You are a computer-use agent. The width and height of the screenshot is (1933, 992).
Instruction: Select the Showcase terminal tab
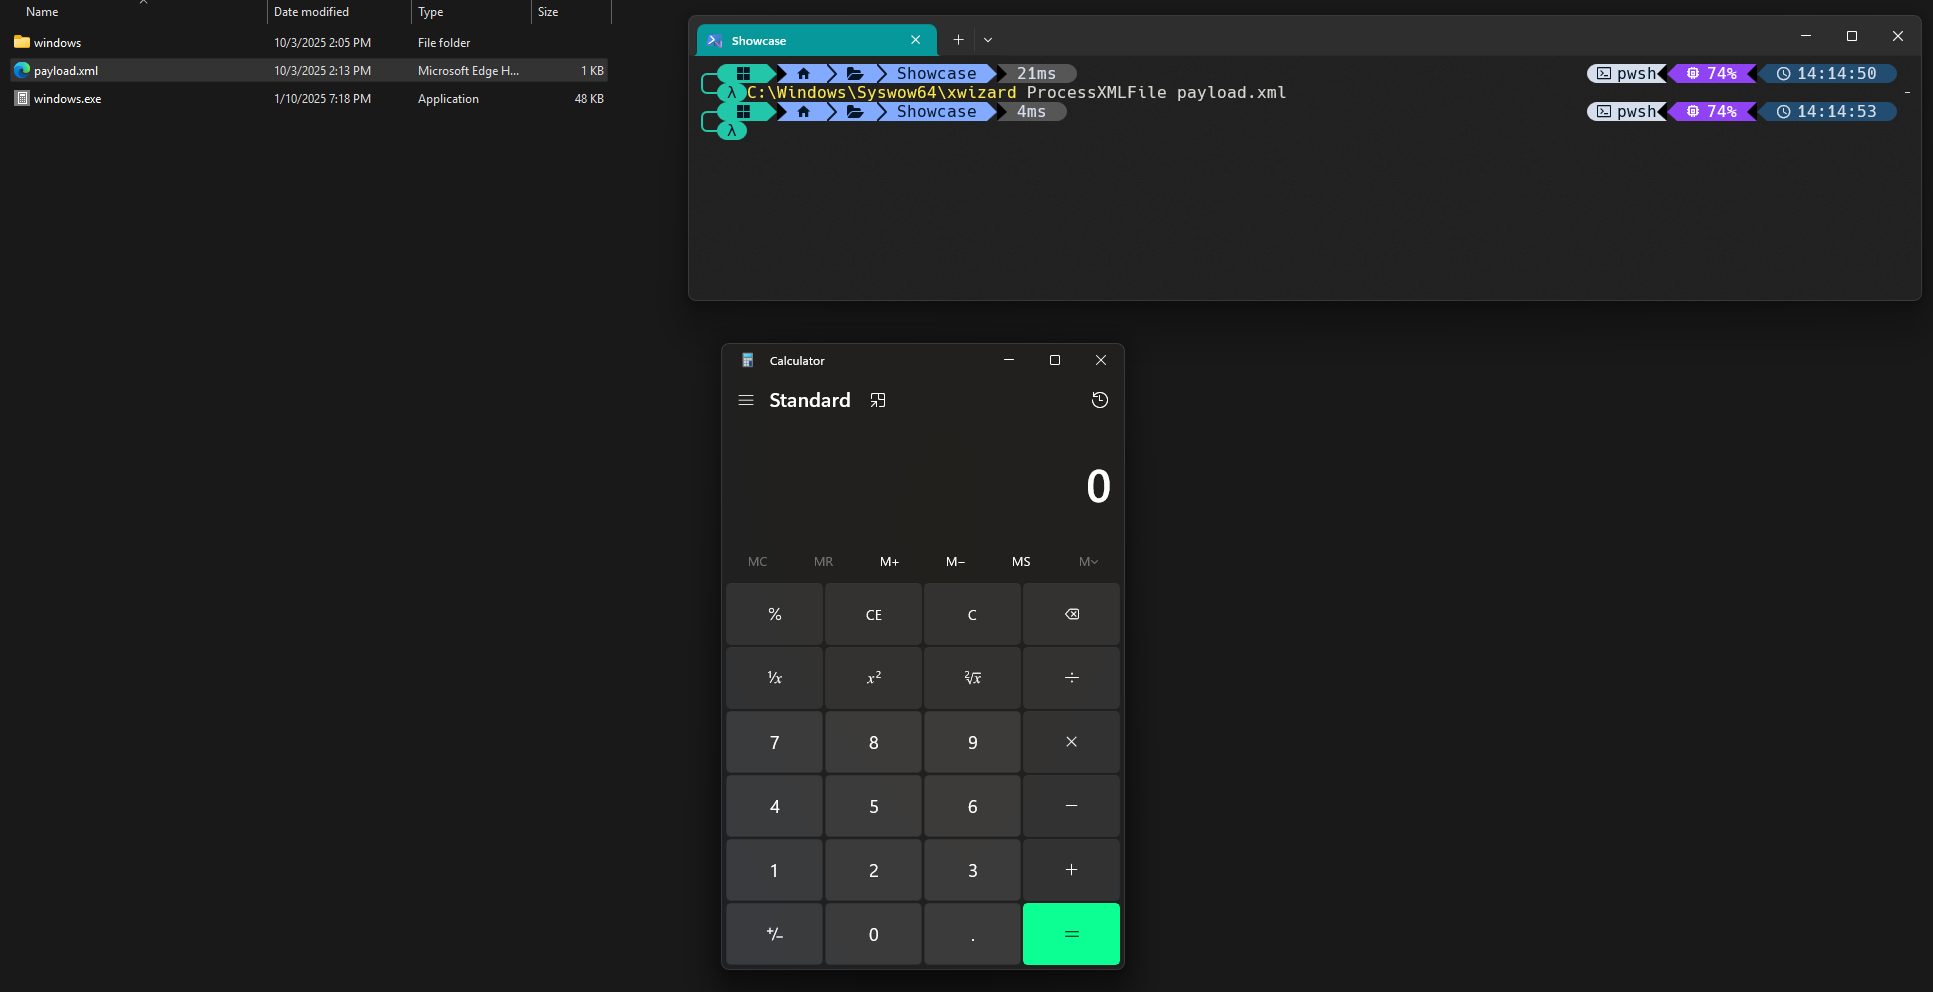(800, 41)
